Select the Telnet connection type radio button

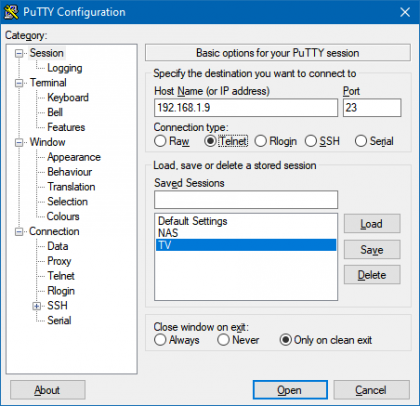tap(210, 141)
